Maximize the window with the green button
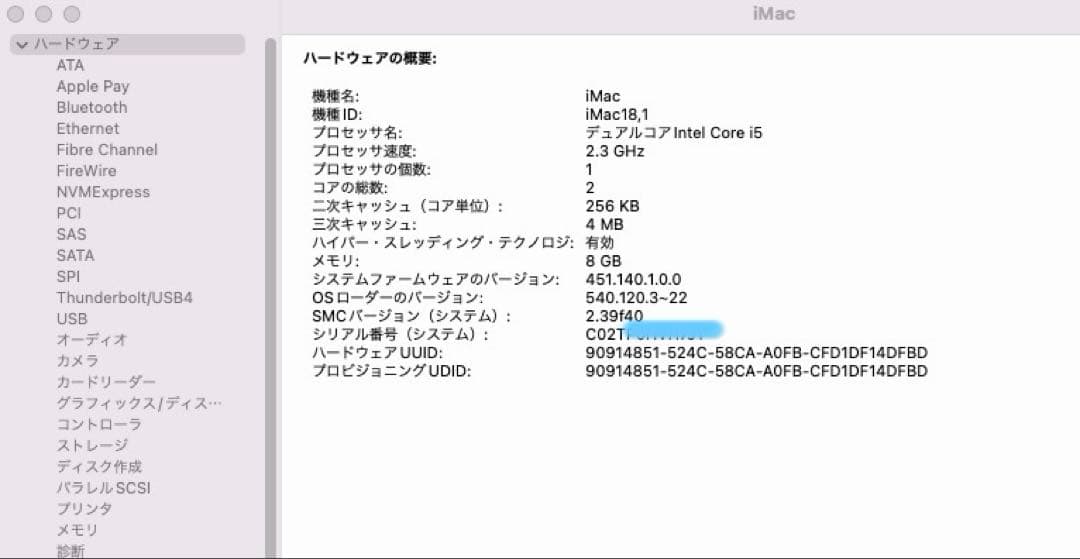 pos(72,14)
